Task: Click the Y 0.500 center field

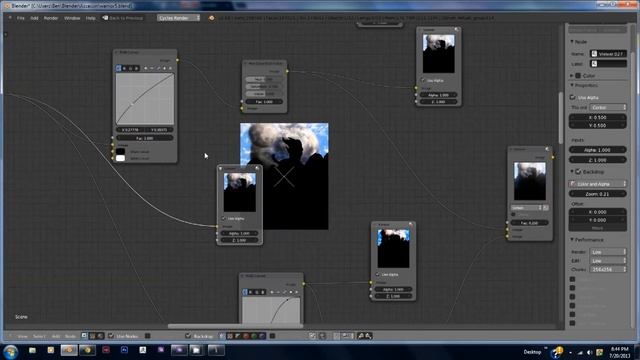Action: pos(598,125)
